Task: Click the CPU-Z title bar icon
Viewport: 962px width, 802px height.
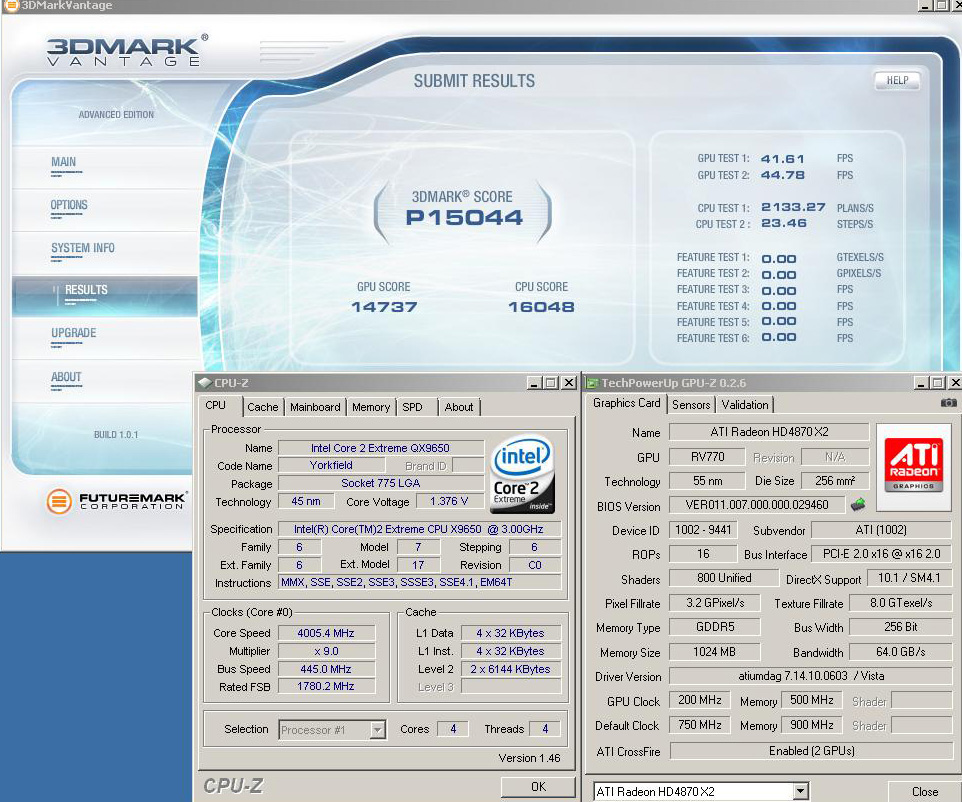Action: [204, 383]
